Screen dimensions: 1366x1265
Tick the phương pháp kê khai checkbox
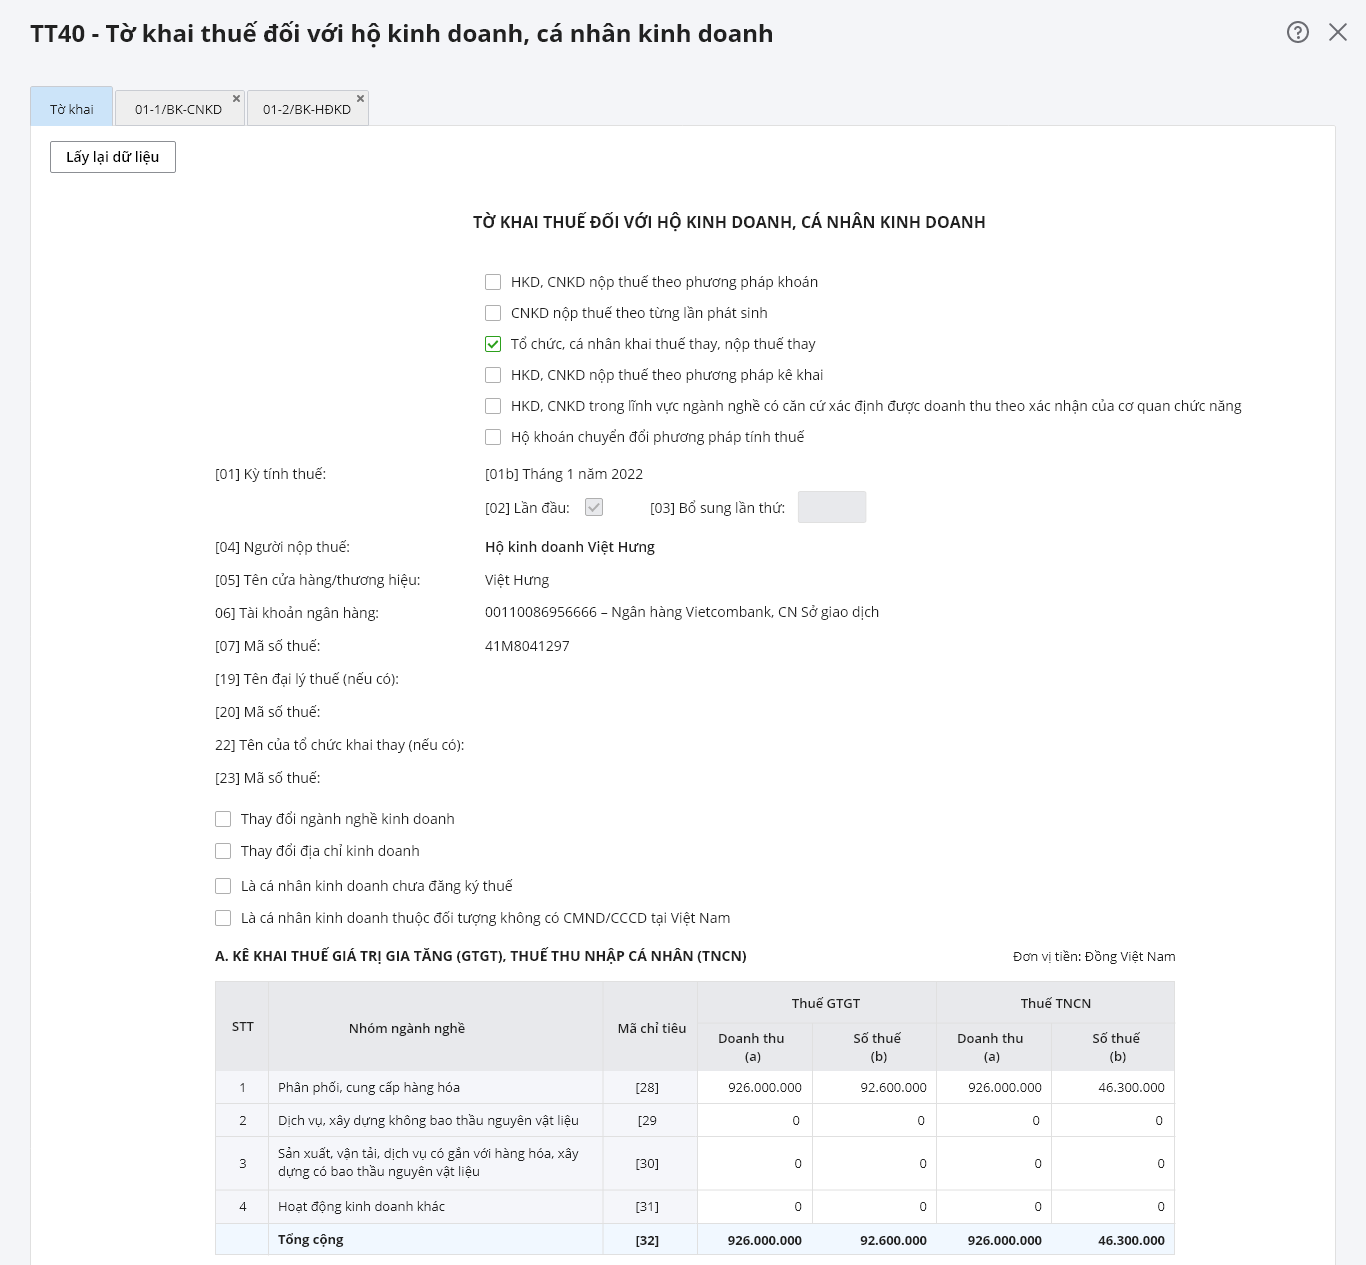493,375
